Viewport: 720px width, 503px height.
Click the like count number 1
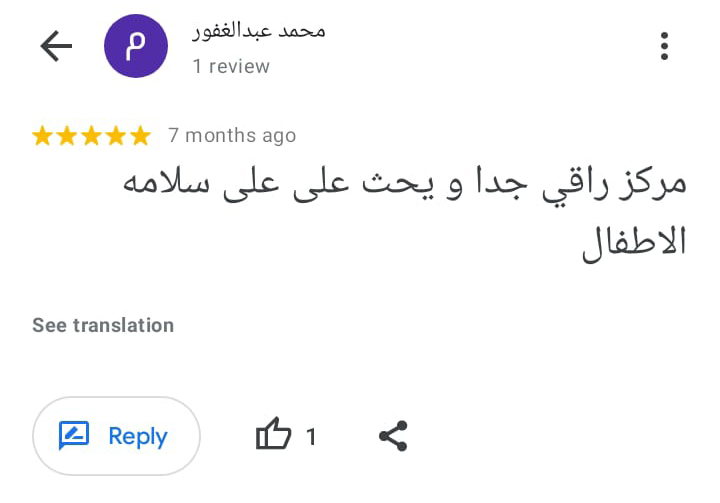[x=311, y=437]
